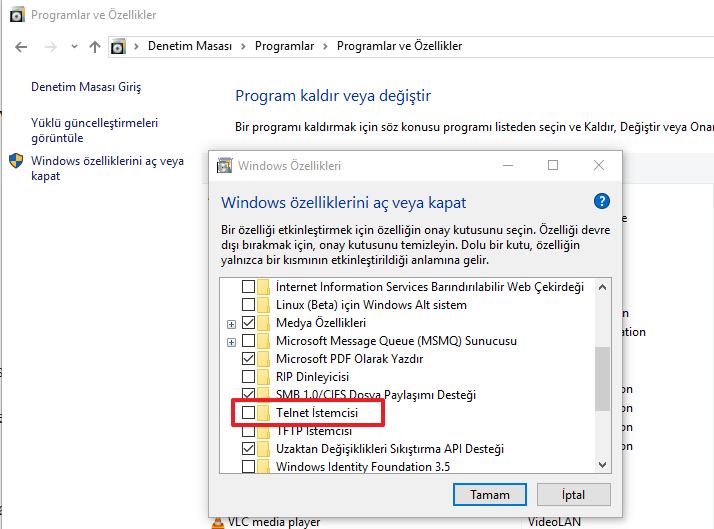Screen dimensions: 714x529
Task: Click folder icon next to Windows Identity Foundation 3.5
Action: point(263,467)
